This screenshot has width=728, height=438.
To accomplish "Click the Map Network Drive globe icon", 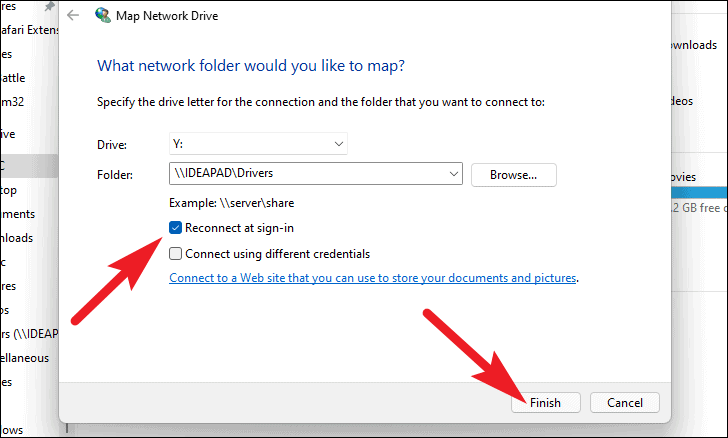I will [103, 15].
